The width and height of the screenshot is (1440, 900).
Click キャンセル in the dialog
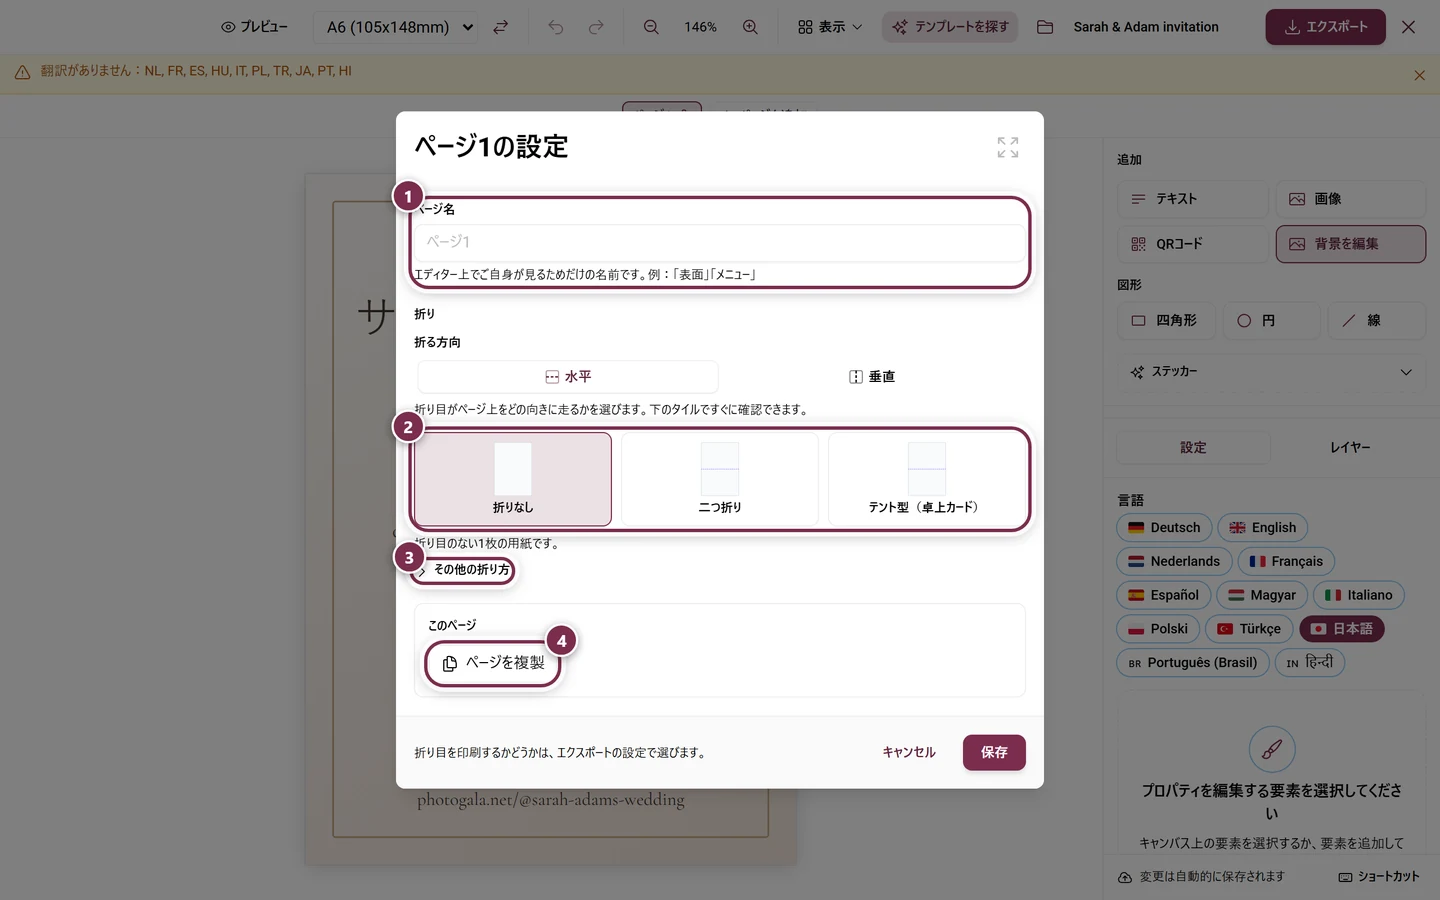pos(909,753)
